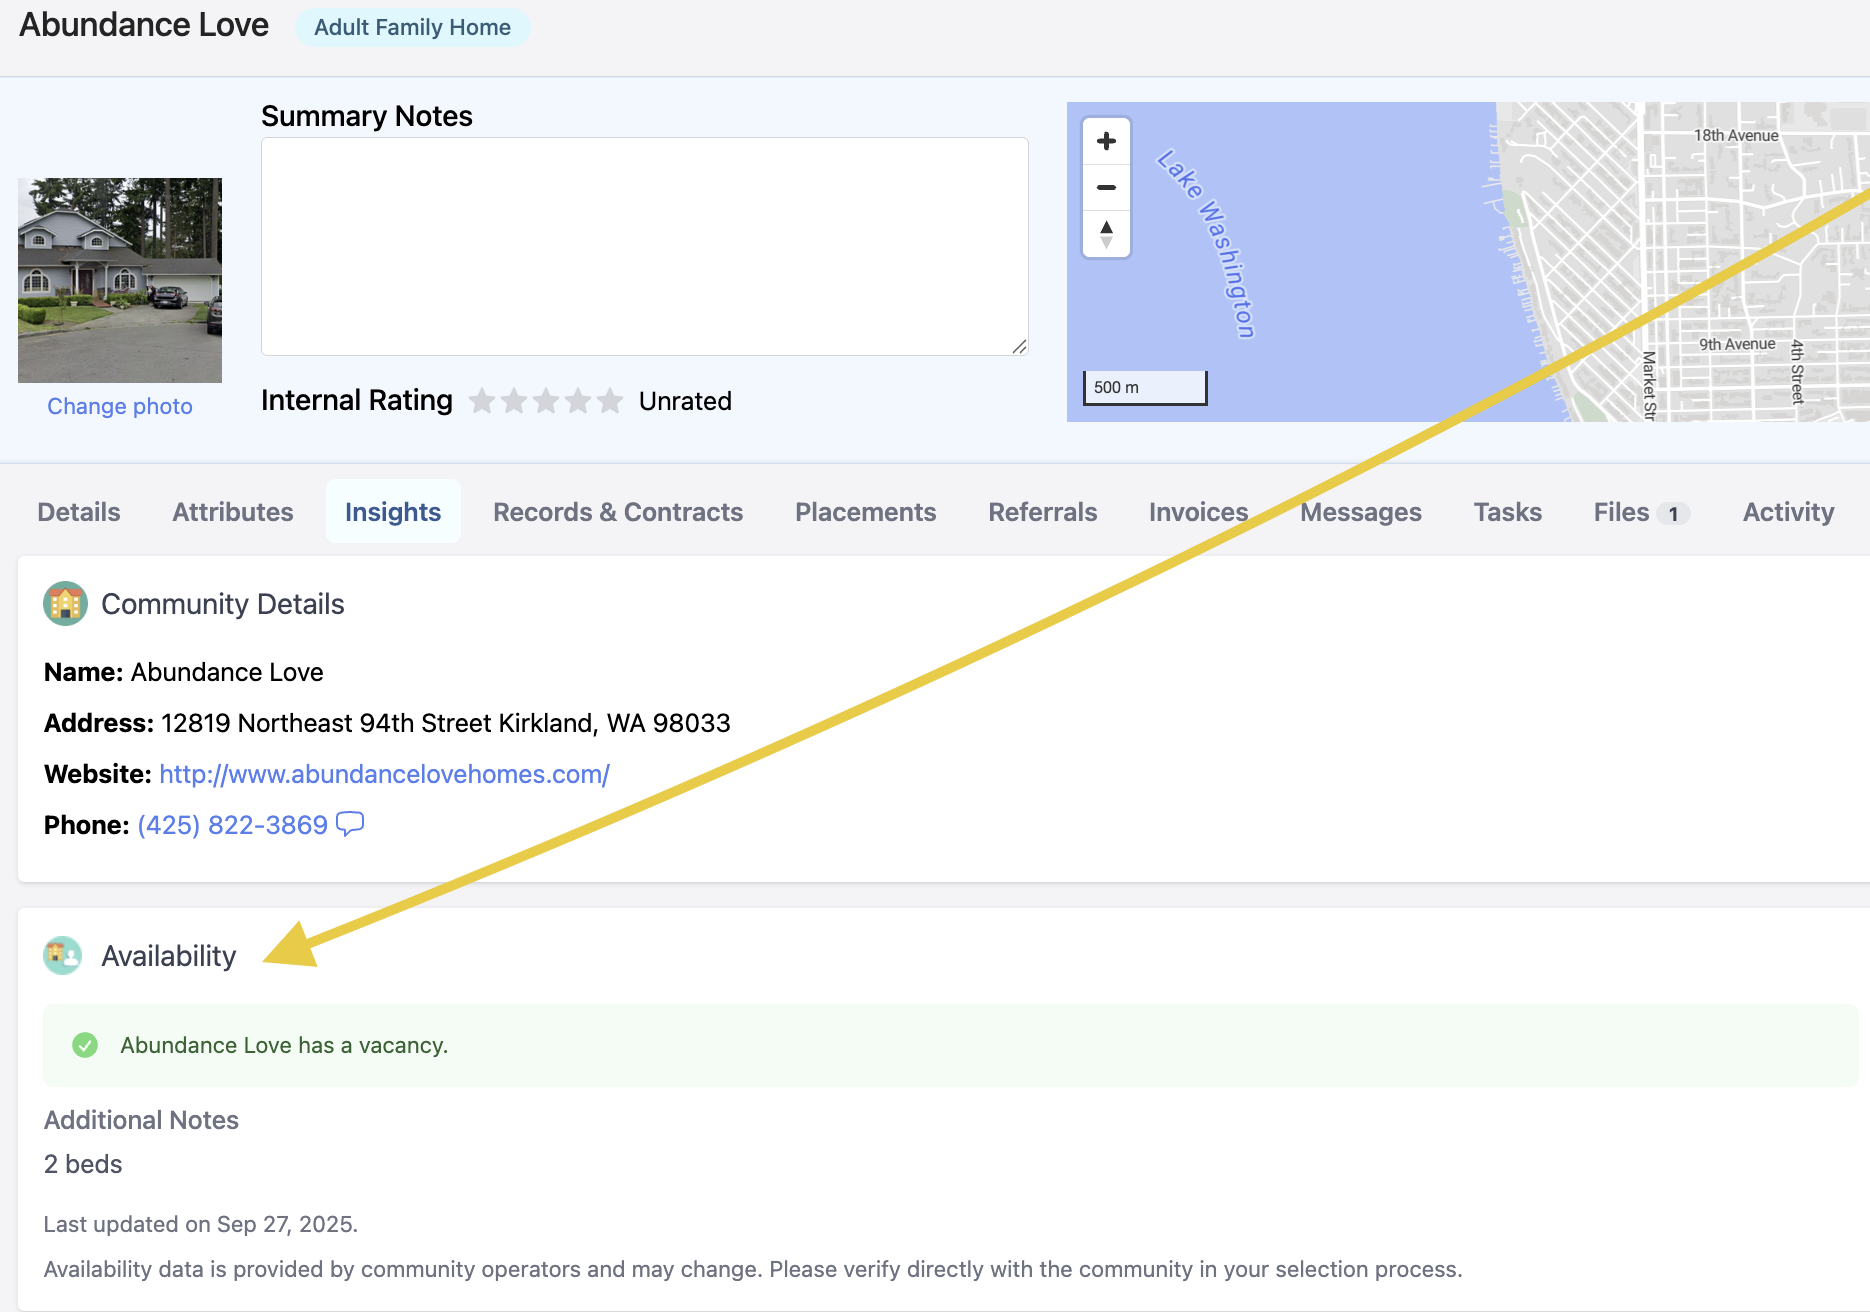1870x1312 pixels.
Task: Click the Community Details building icon
Action: (x=65, y=603)
